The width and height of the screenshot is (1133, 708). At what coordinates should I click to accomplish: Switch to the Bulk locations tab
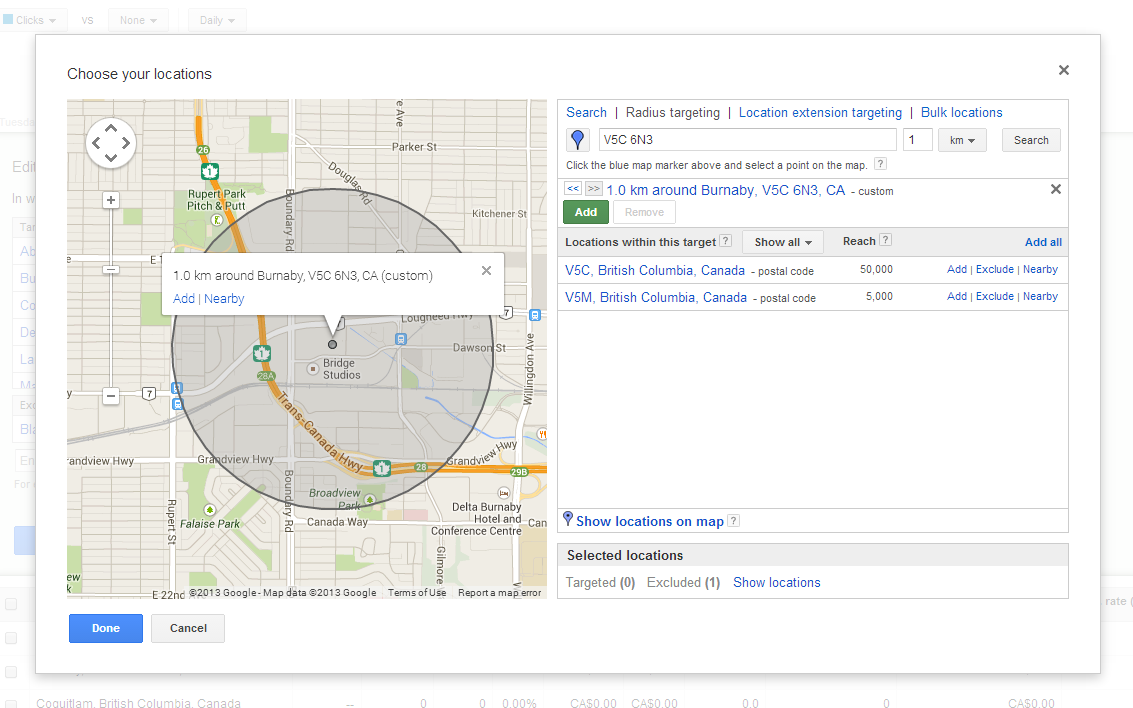(961, 113)
